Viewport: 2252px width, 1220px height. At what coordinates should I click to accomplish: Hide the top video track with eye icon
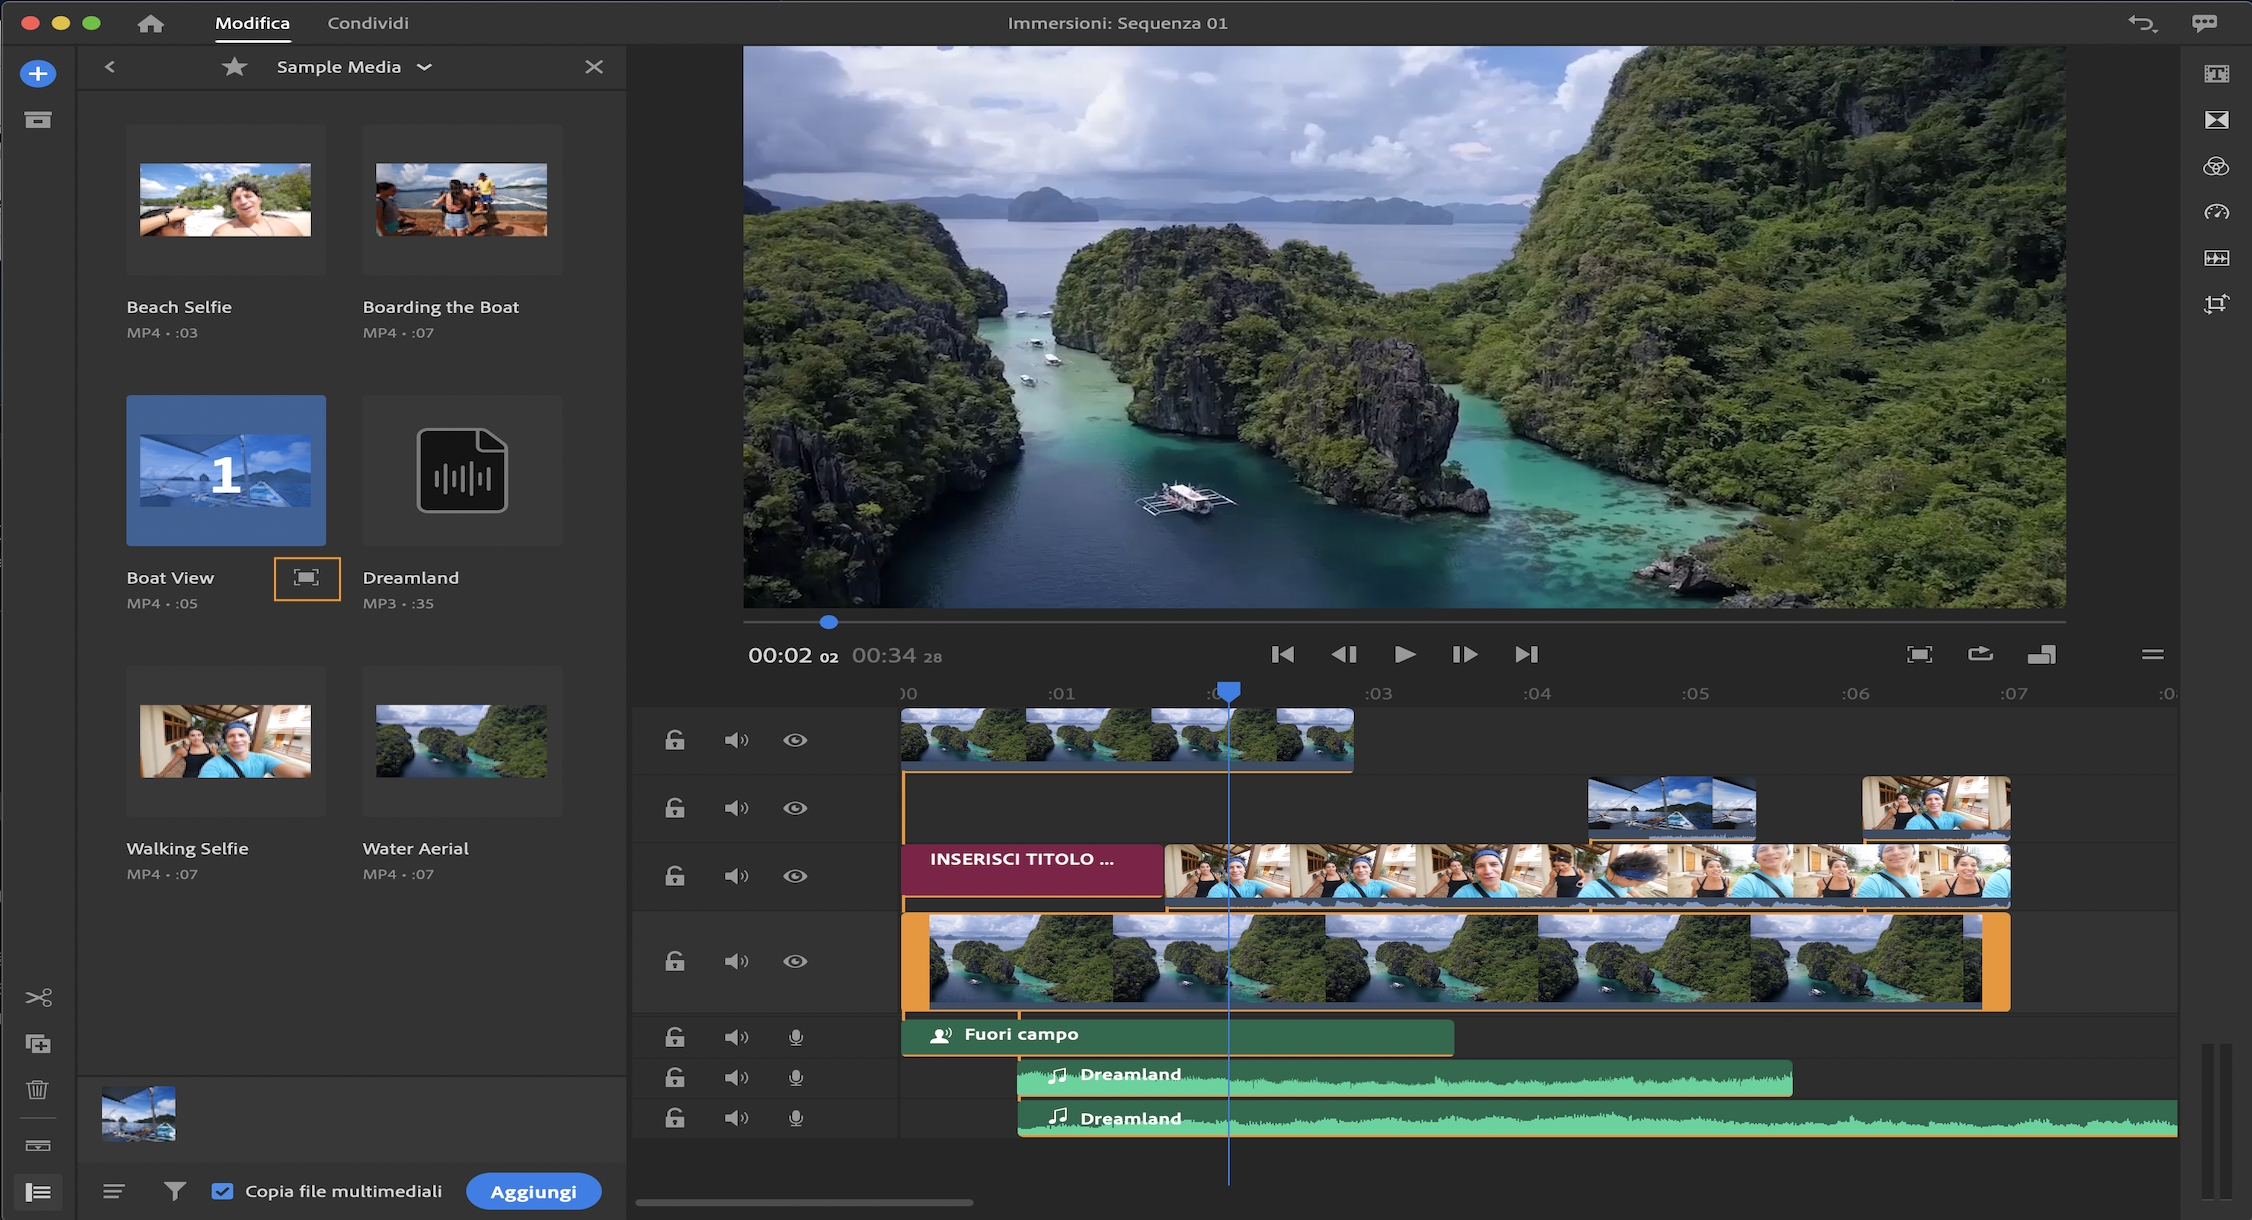(795, 740)
